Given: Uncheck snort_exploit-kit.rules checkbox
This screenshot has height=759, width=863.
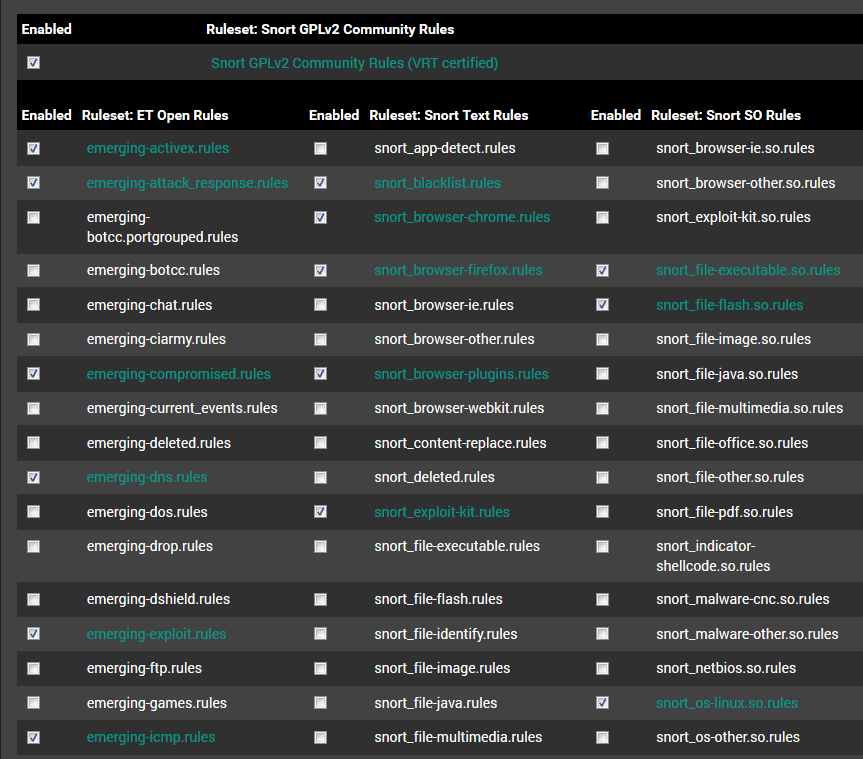Looking at the screenshot, I should click(x=320, y=512).
